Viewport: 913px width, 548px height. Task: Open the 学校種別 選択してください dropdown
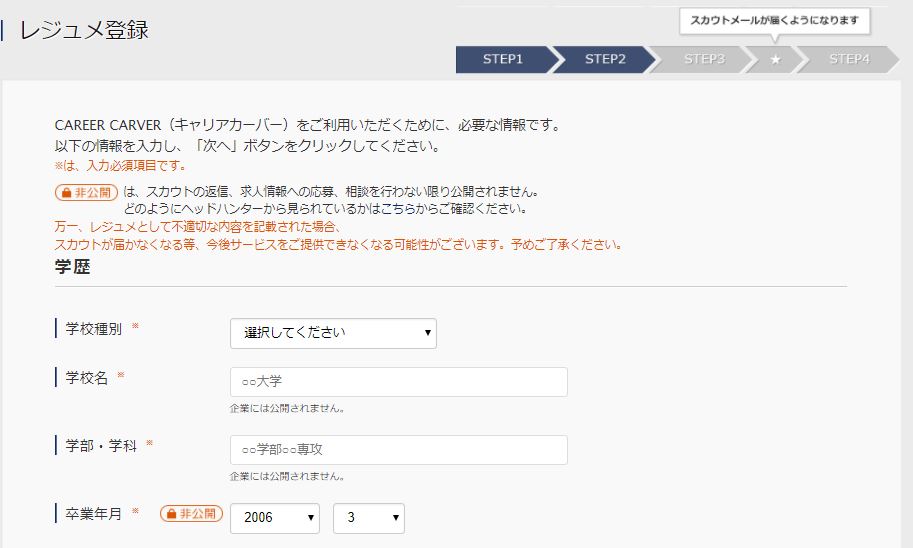point(333,333)
